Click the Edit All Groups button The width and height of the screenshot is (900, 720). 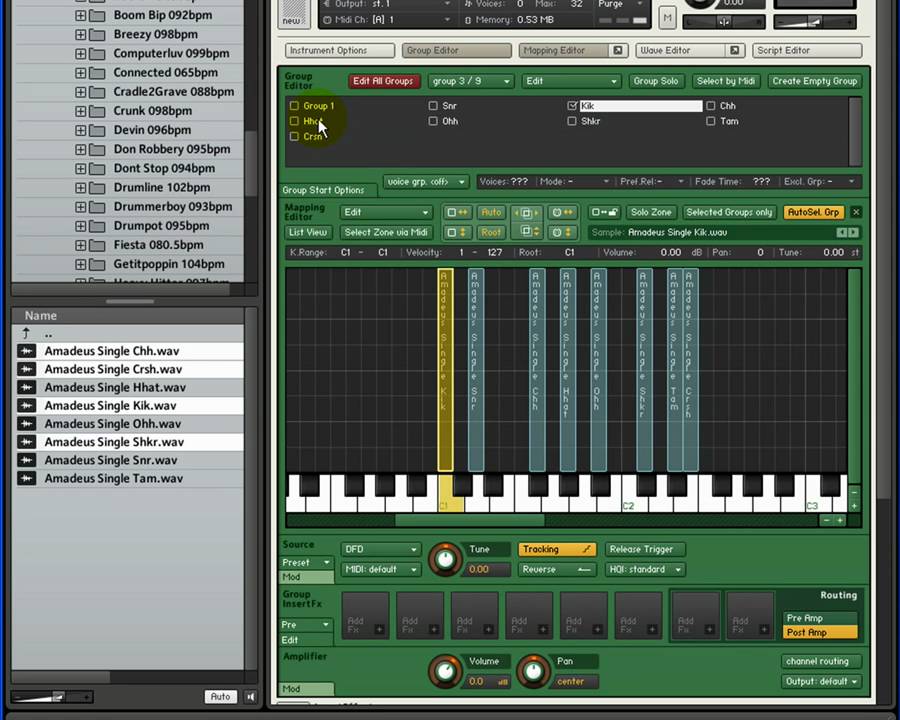click(x=383, y=82)
